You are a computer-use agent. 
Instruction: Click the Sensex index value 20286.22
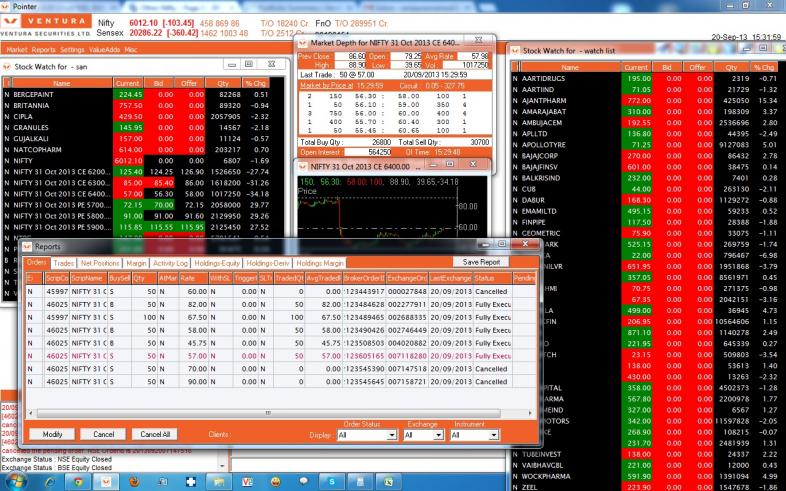(146, 33)
